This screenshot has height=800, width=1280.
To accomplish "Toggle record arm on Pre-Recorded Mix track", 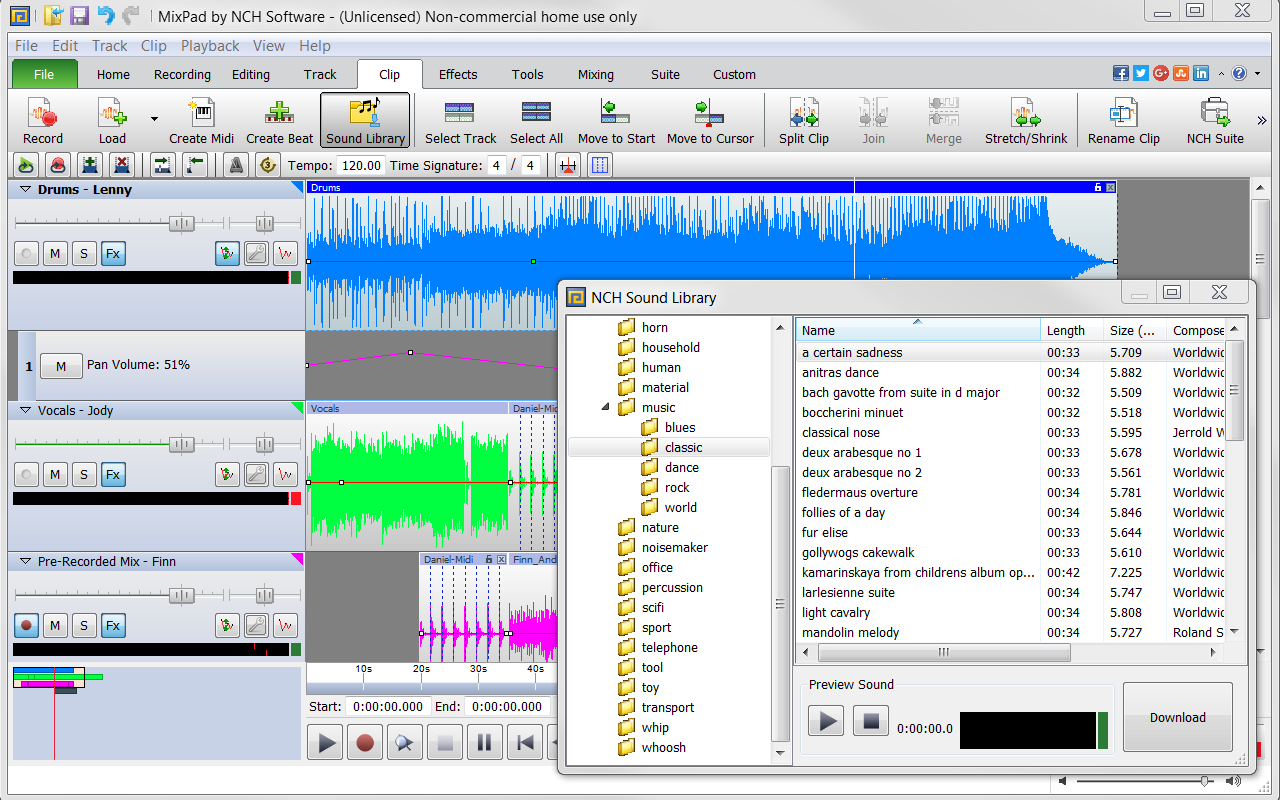I will click(x=27, y=626).
